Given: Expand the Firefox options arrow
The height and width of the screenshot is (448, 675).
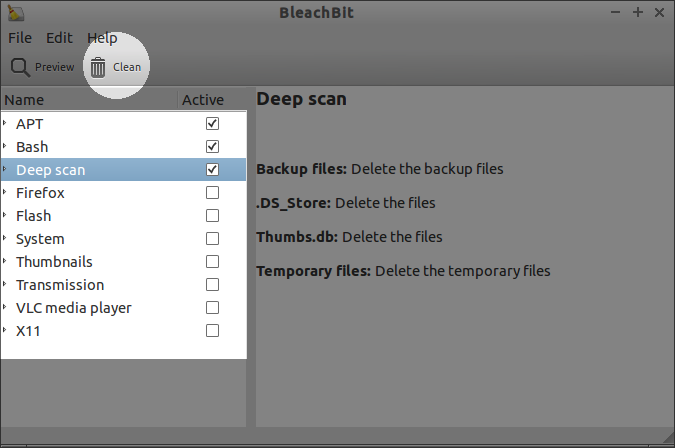Looking at the screenshot, I should 6,193.
